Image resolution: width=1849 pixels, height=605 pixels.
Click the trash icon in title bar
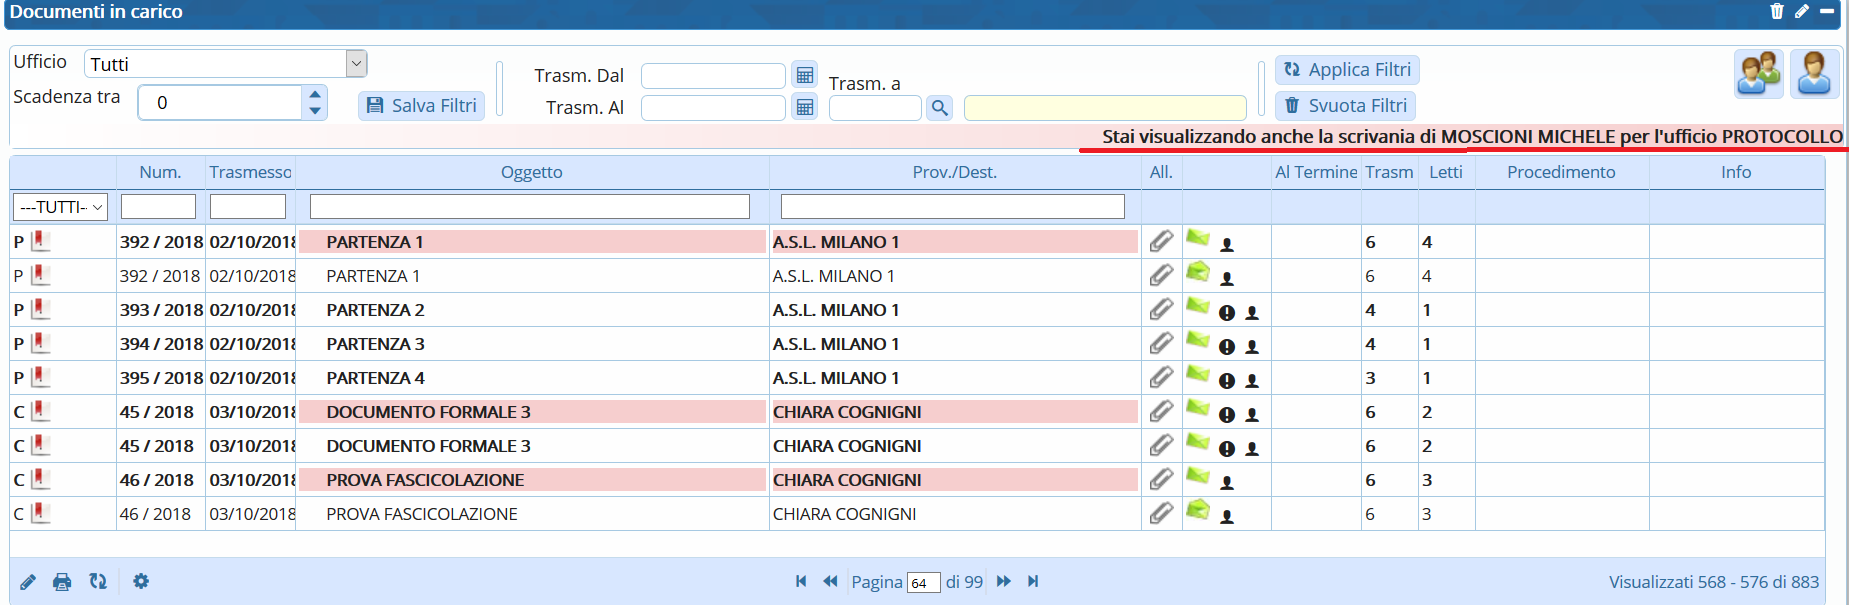tap(1776, 12)
